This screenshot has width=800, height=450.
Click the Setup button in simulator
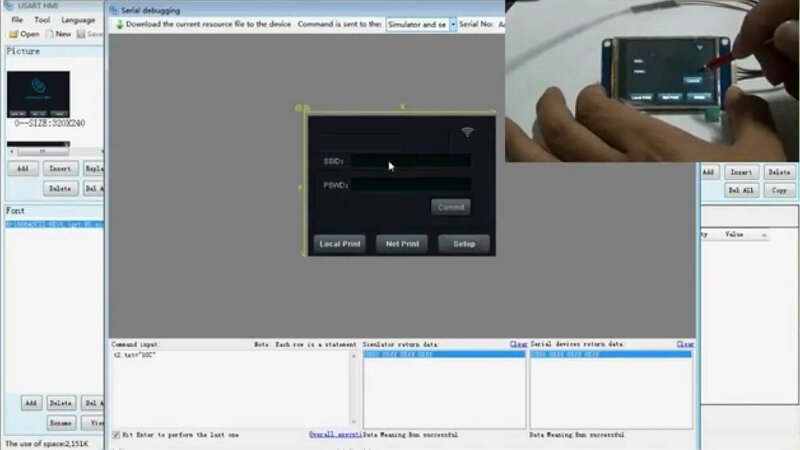pyautogui.click(x=464, y=244)
